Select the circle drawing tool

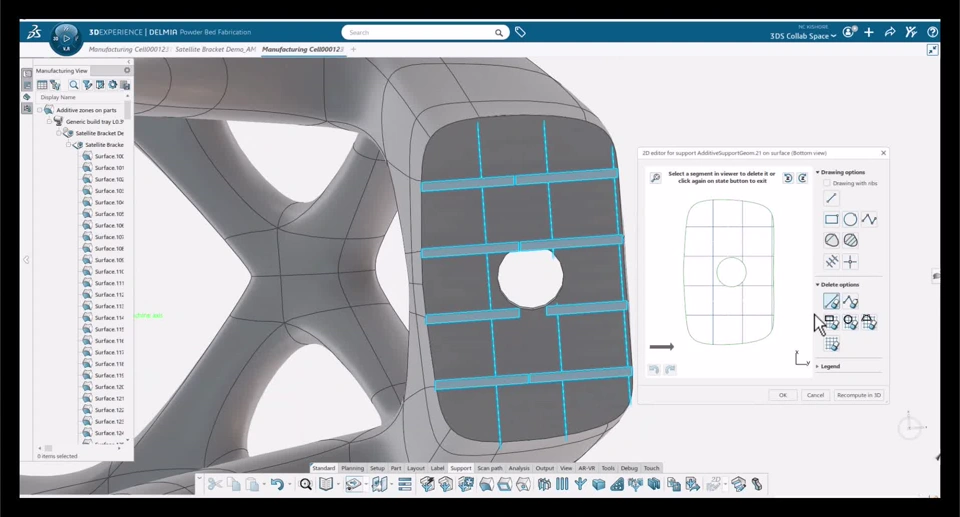850,219
